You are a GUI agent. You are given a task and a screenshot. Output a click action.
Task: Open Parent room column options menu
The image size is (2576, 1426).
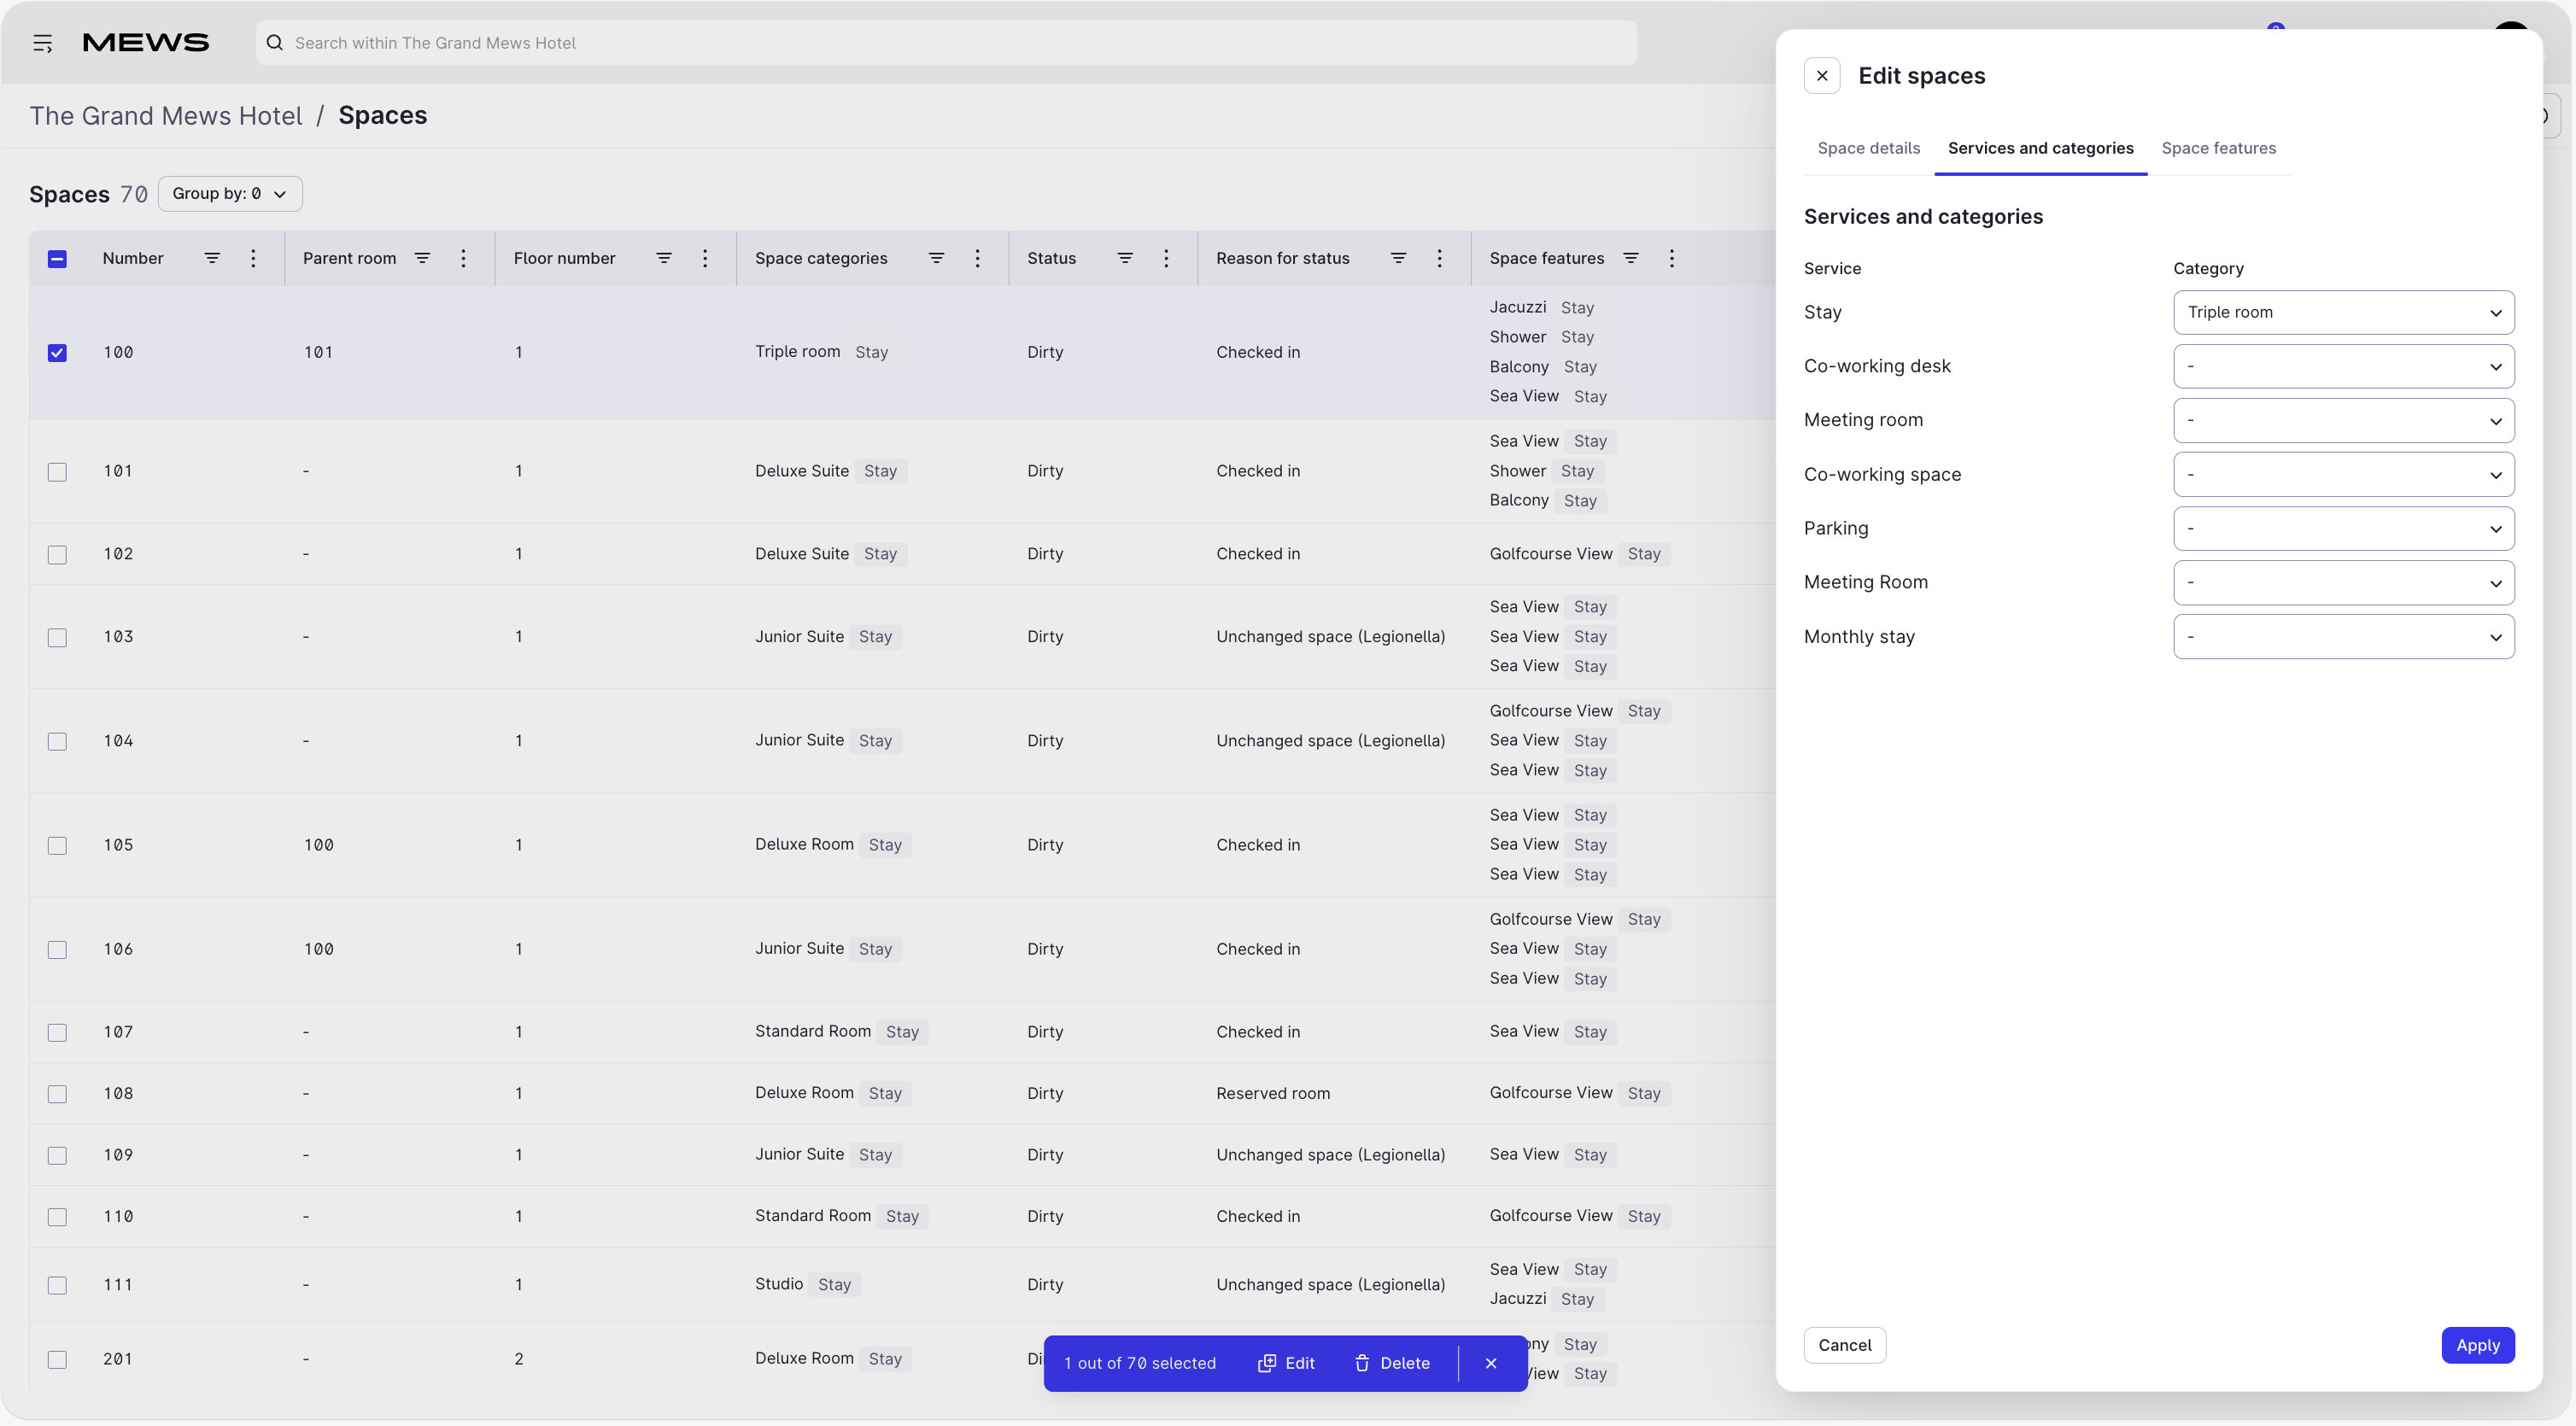click(463, 258)
